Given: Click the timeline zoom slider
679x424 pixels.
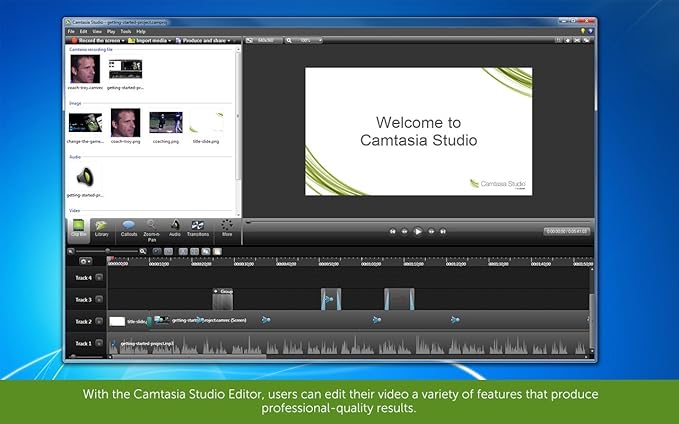Looking at the screenshot, I should pyautogui.click(x=106, y=250).
